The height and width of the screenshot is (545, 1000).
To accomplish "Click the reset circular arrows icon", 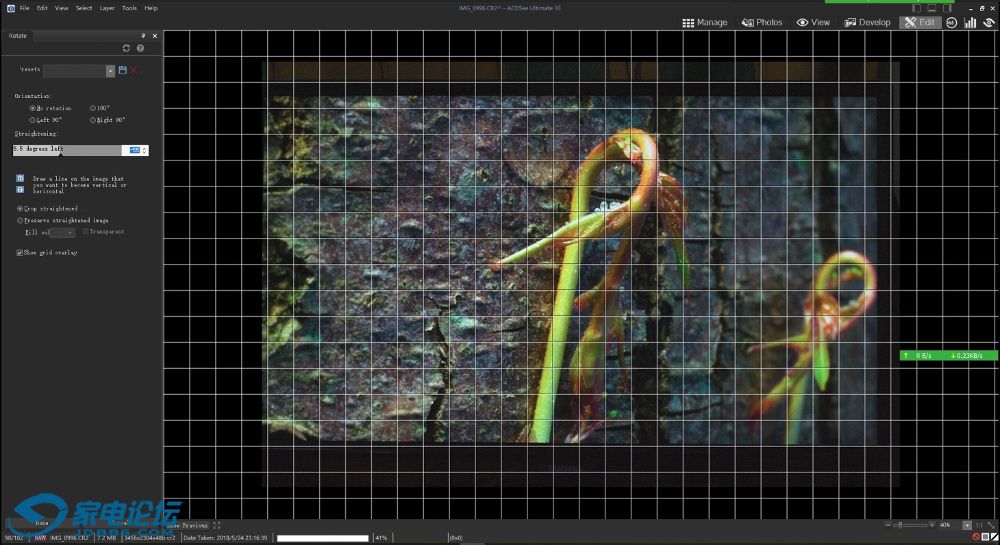I will [x=126, y=48].
